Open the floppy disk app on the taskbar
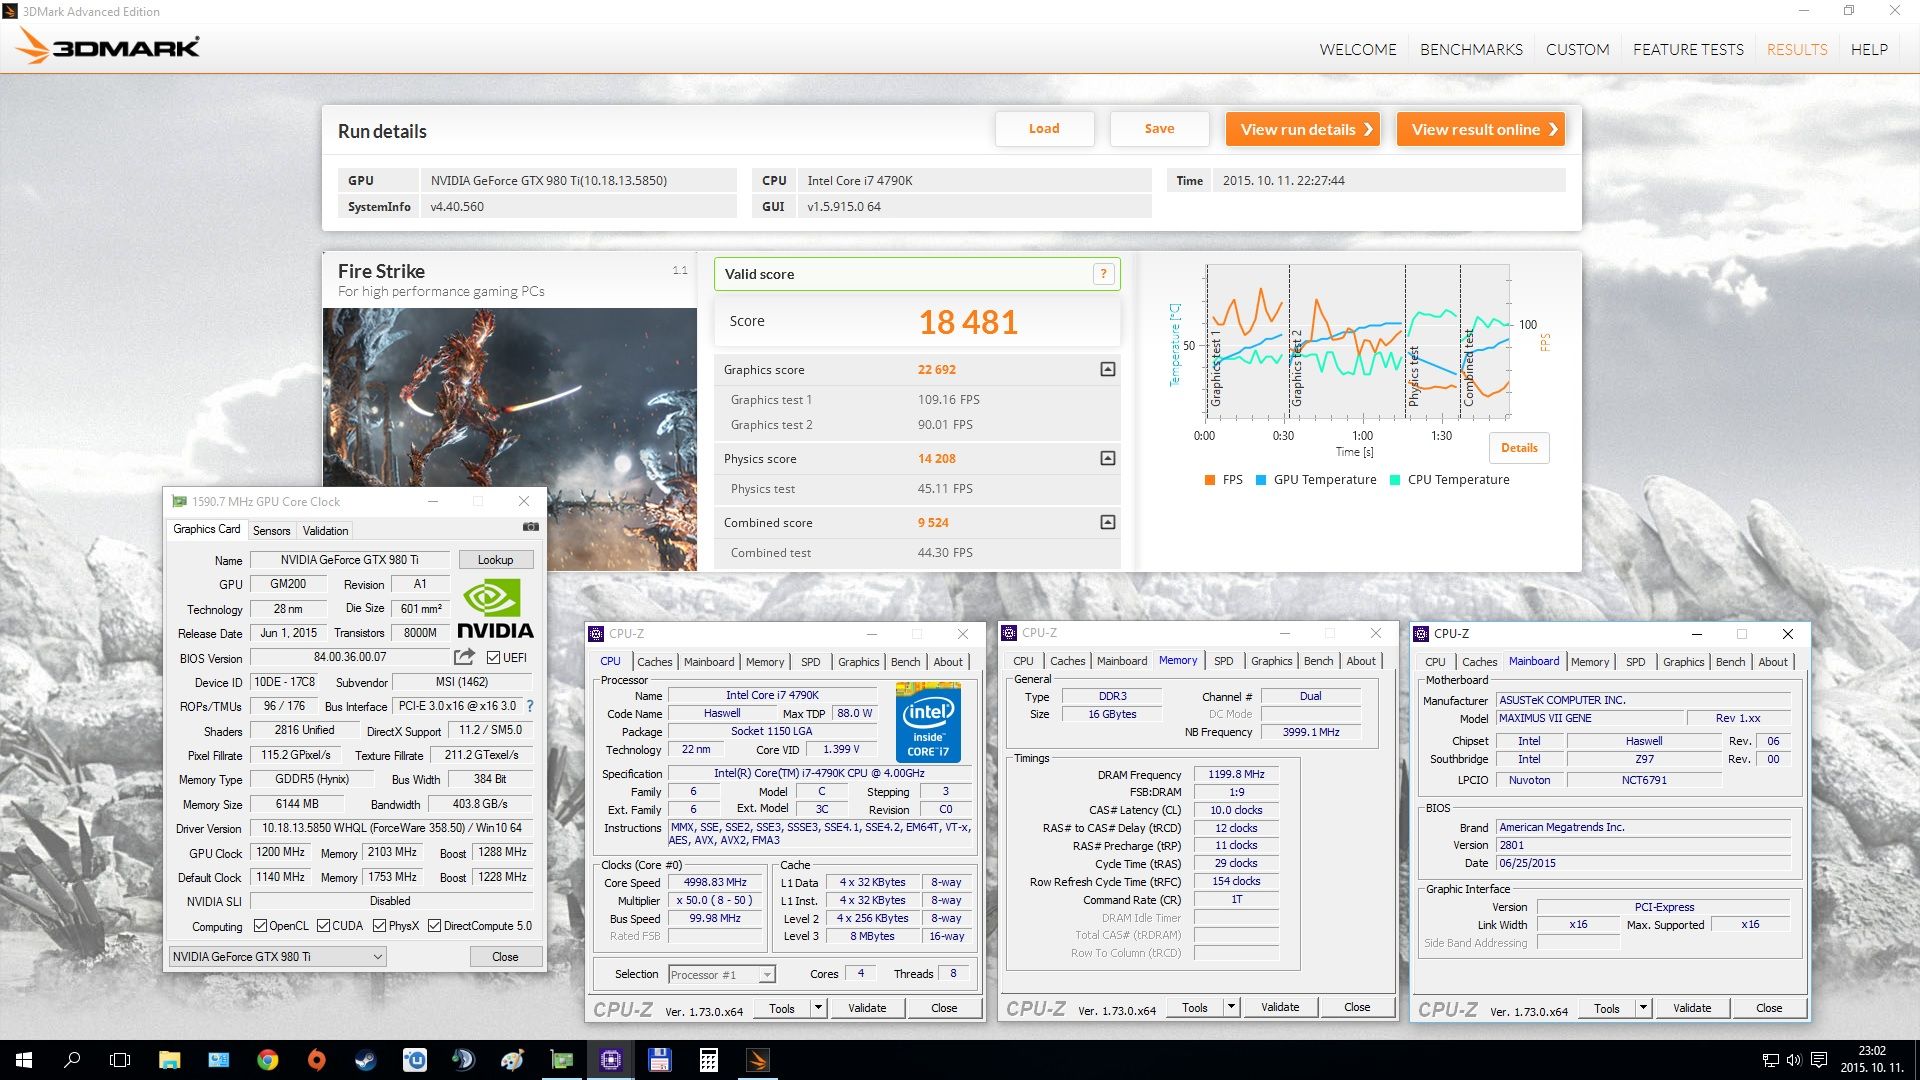This screenshot has width=1920, height=1080. [x=659, y=1060]
